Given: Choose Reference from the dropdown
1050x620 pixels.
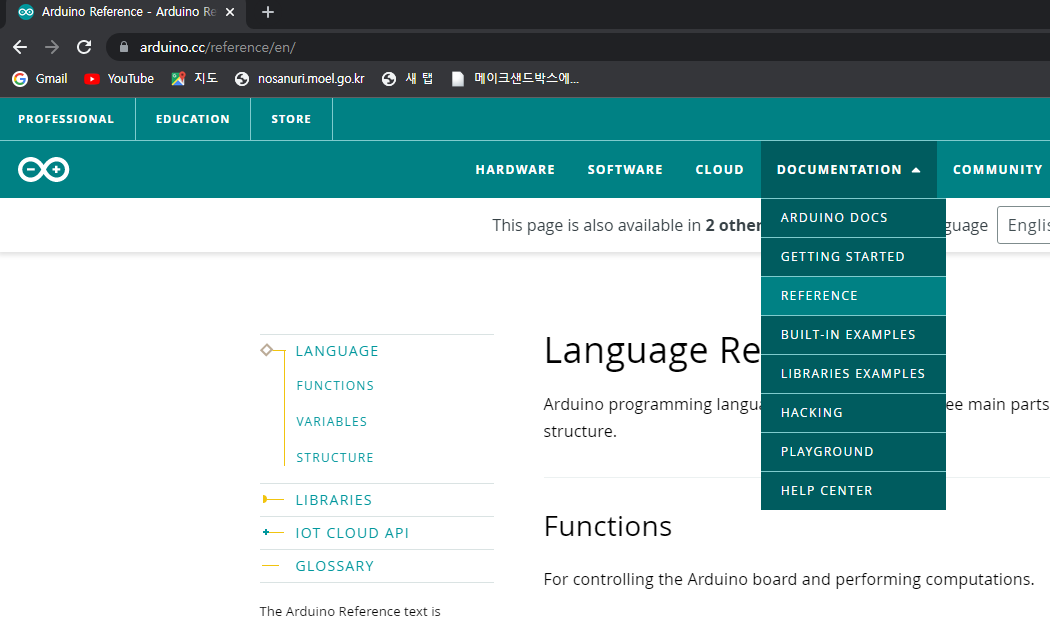Looking at the screenshot, I should pyautogui.click(x=853, y=295).
